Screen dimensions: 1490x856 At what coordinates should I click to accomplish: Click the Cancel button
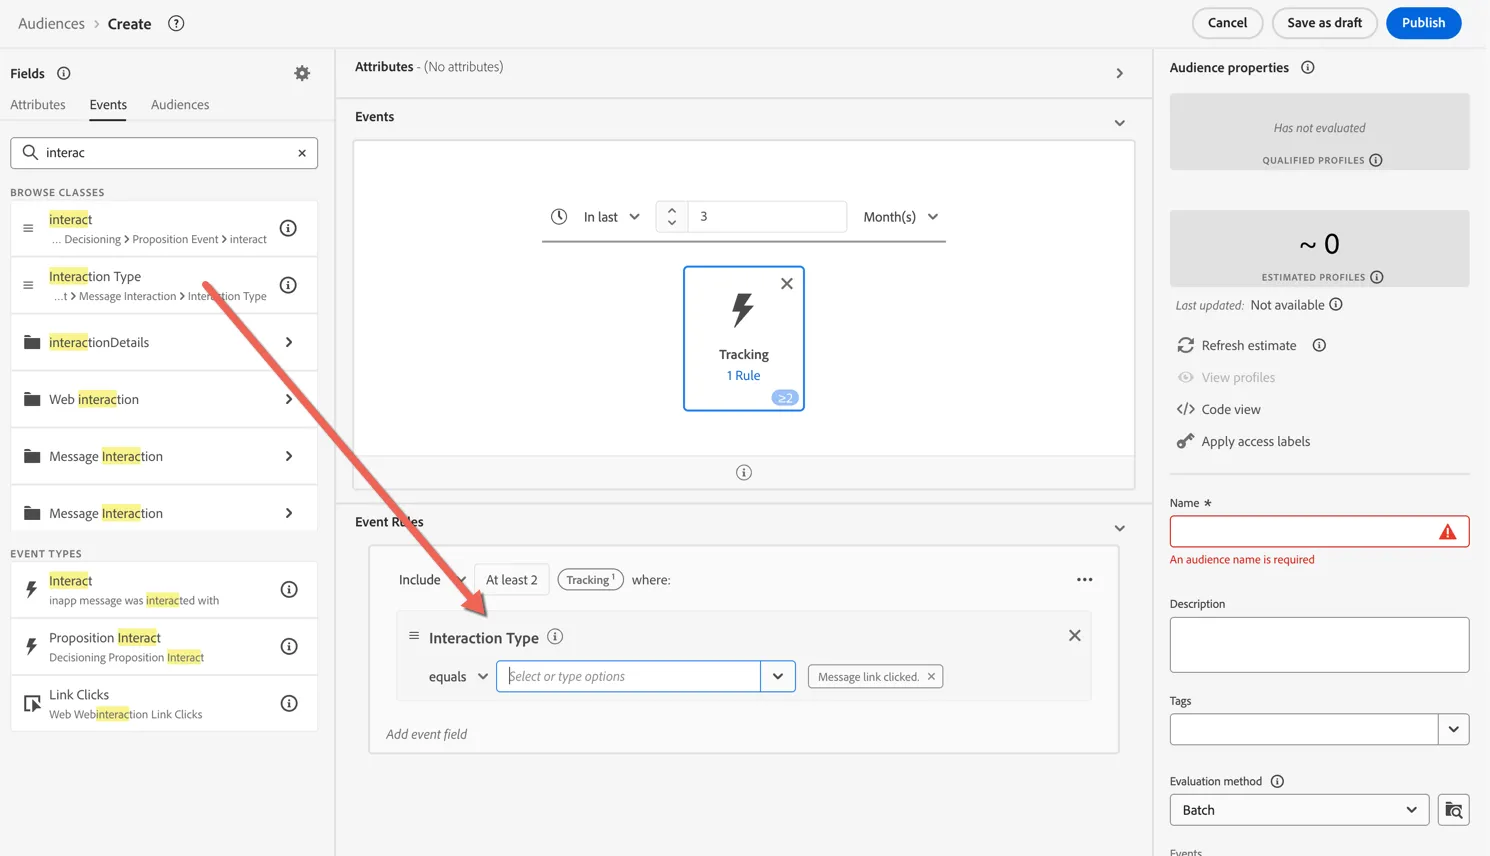1227,23
